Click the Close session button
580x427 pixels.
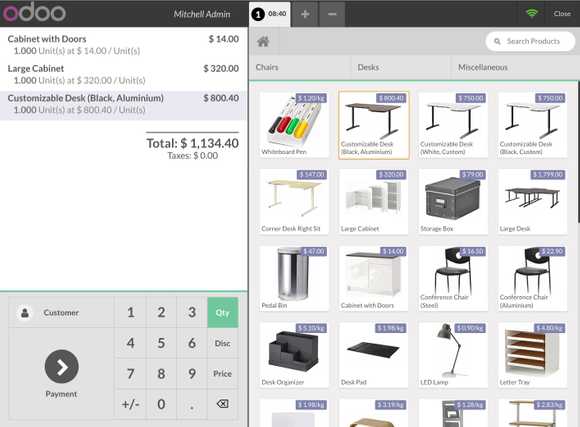coord(562,14)
